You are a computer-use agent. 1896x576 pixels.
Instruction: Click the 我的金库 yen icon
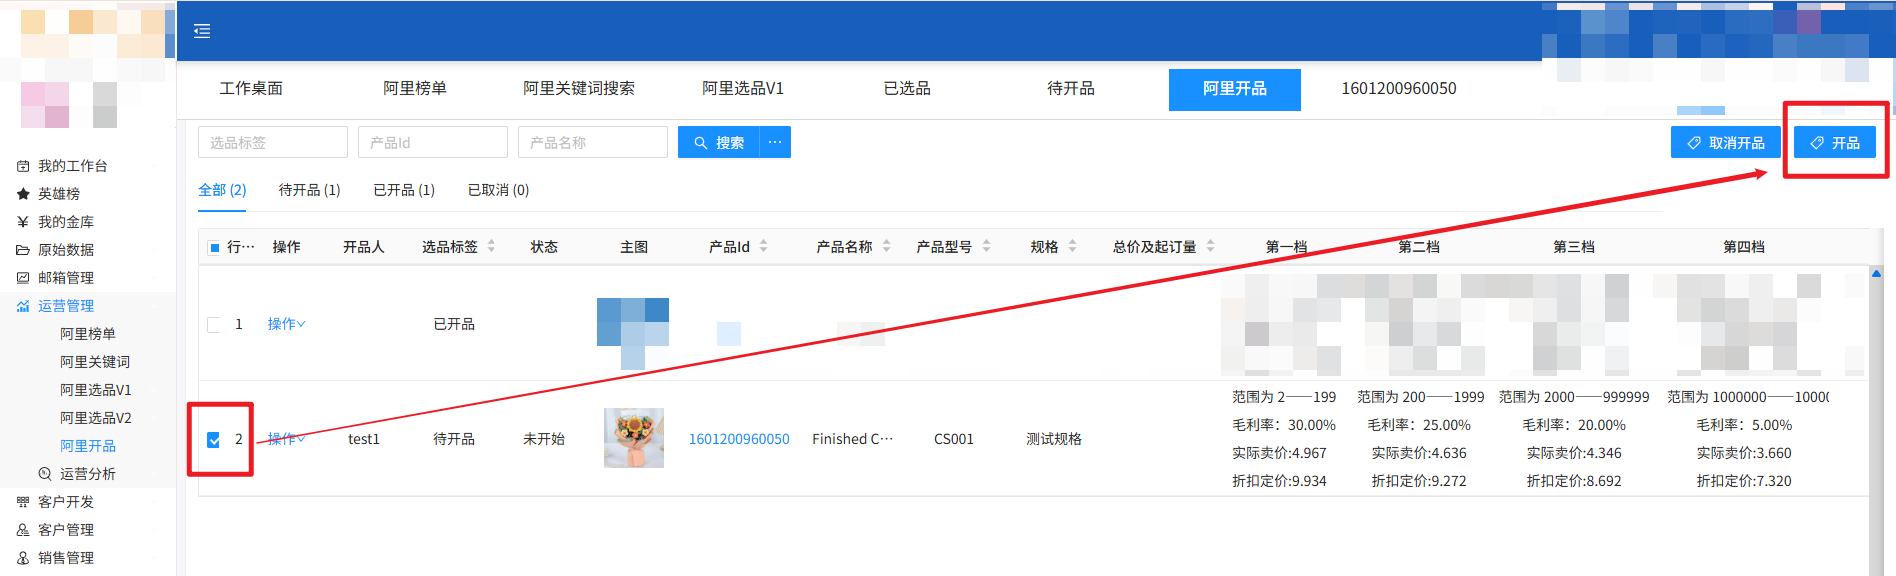(x=23, y=222)
